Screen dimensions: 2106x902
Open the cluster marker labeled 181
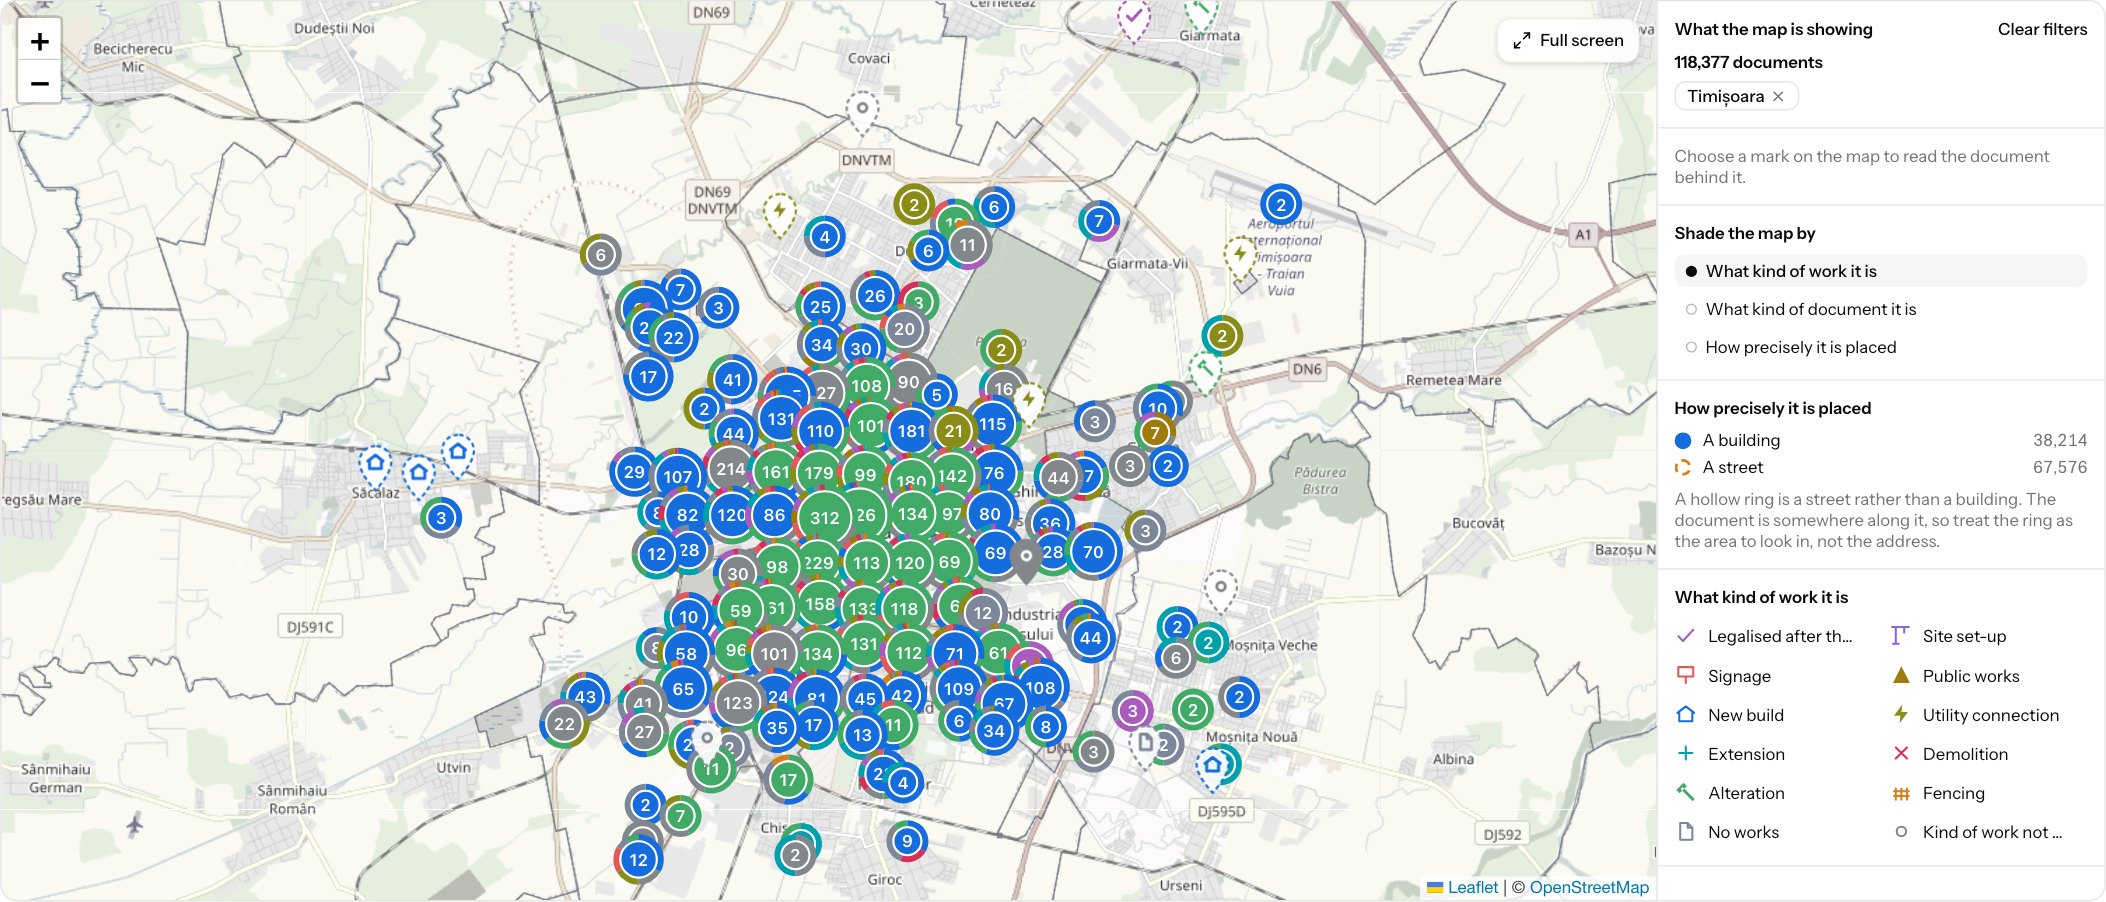click(911, 431)
